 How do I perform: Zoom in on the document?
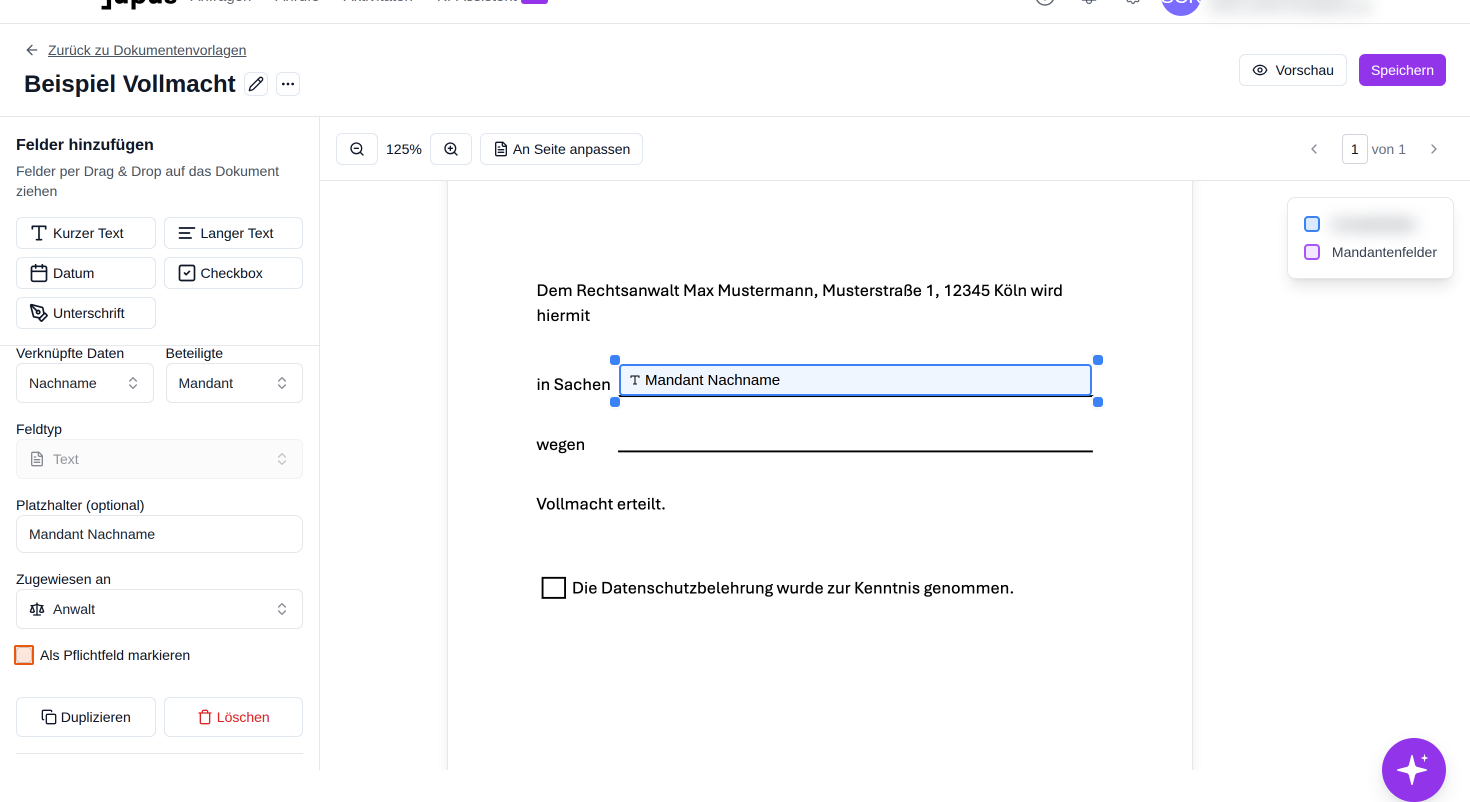tap(451, 149)
